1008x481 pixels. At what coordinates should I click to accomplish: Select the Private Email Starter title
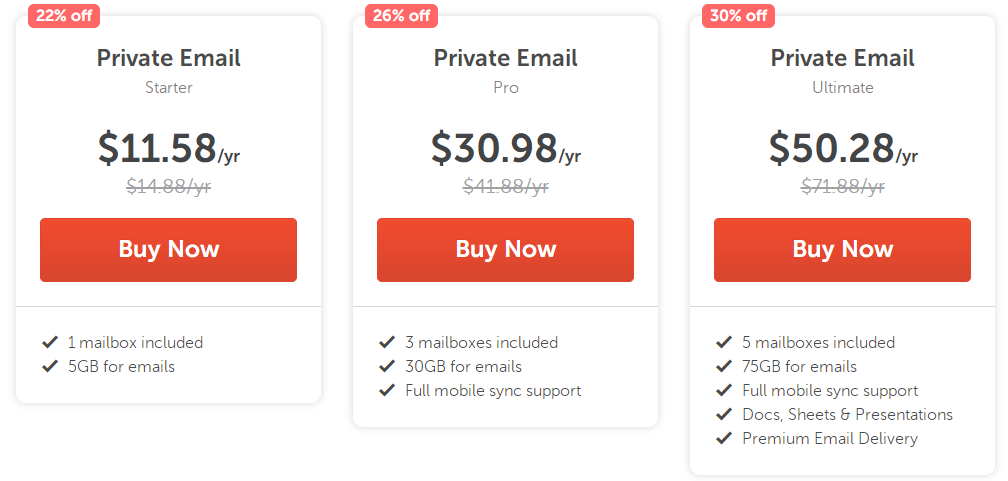(168, 58)
